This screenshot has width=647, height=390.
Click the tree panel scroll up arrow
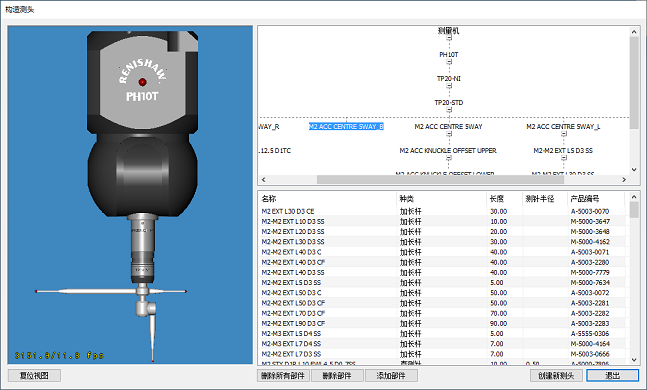[634, 31]
